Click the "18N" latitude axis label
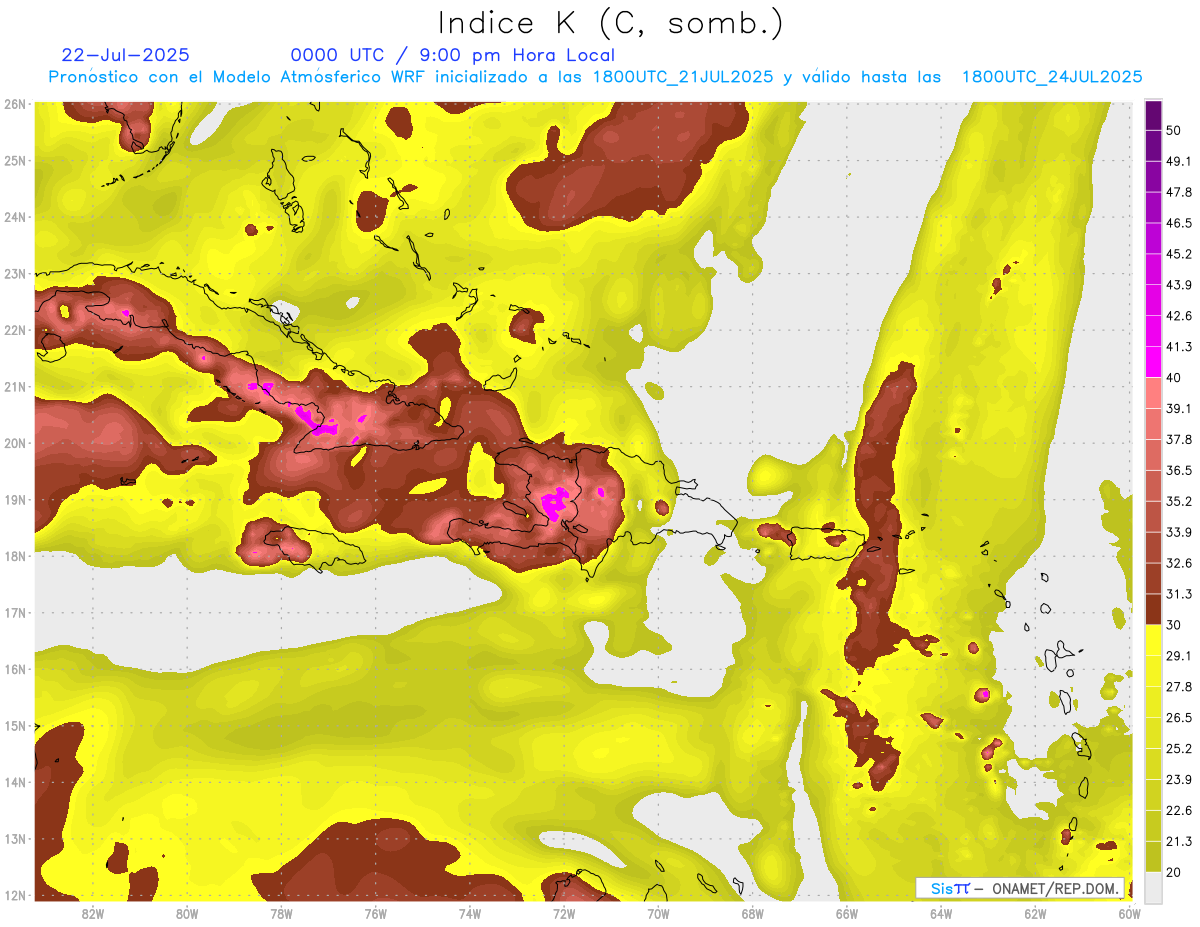Viewport: 1200px width, 927px height. click(15, 556)
